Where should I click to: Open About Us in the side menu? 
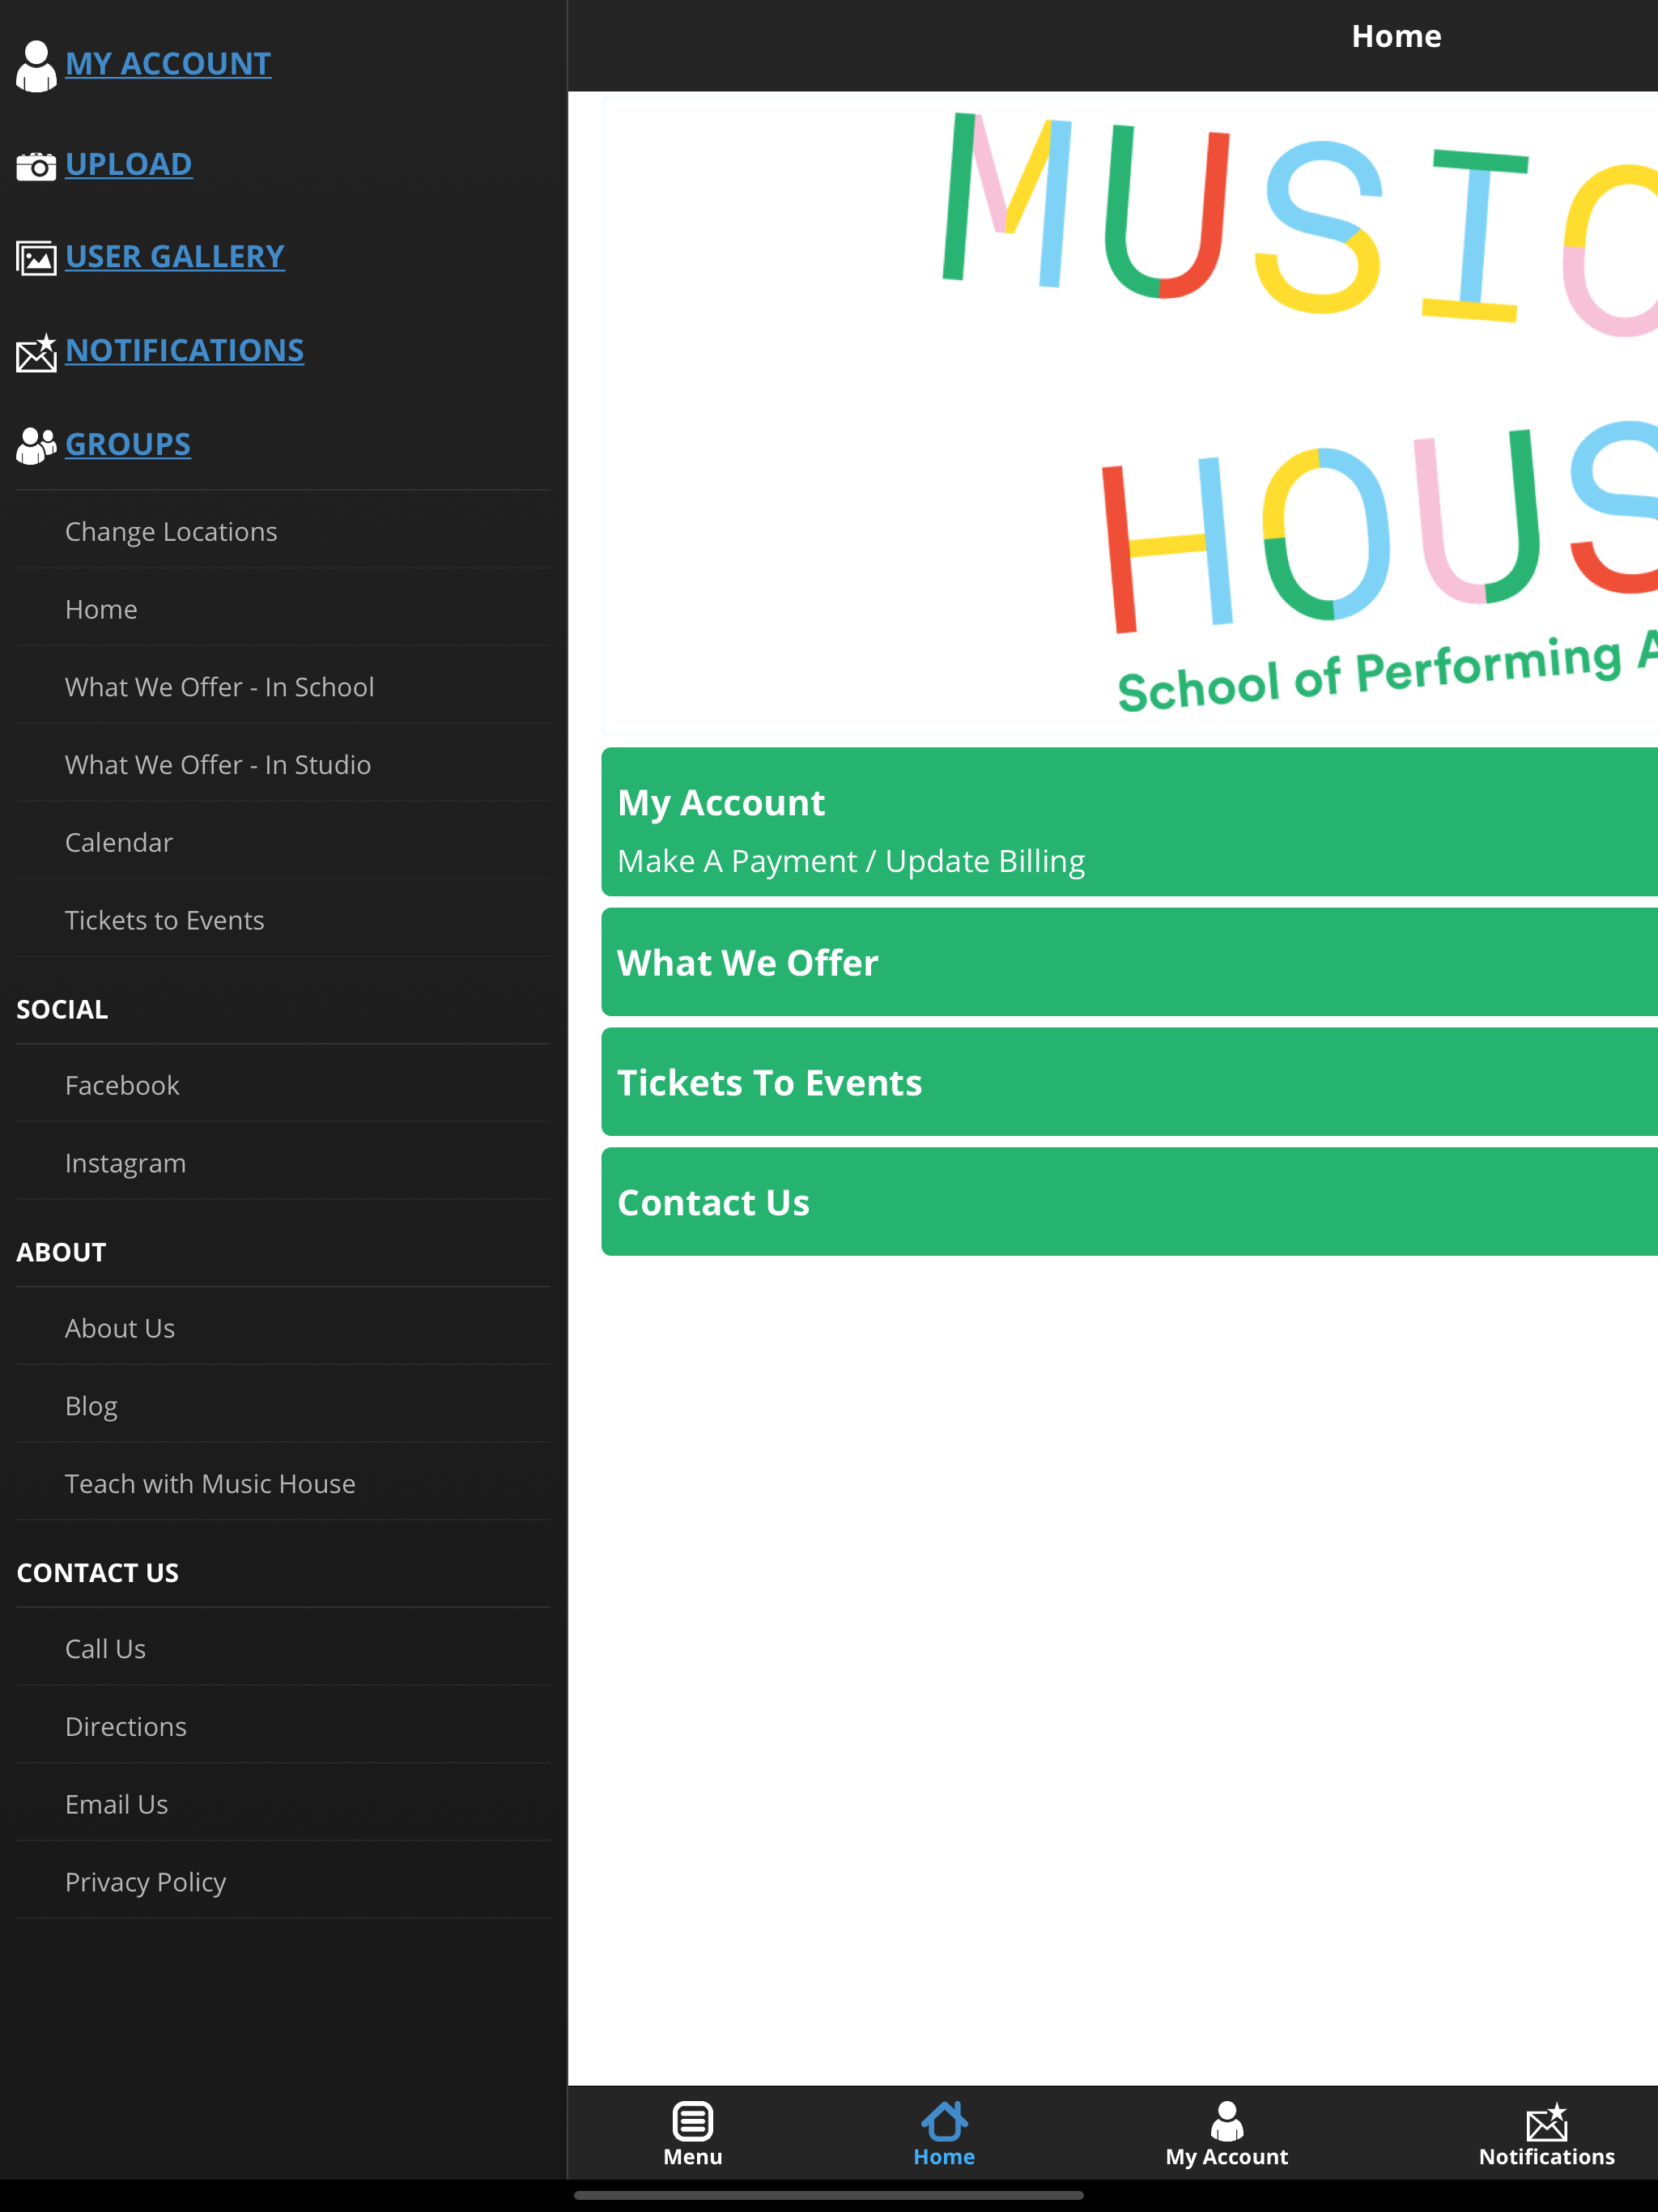point(283,1328)
